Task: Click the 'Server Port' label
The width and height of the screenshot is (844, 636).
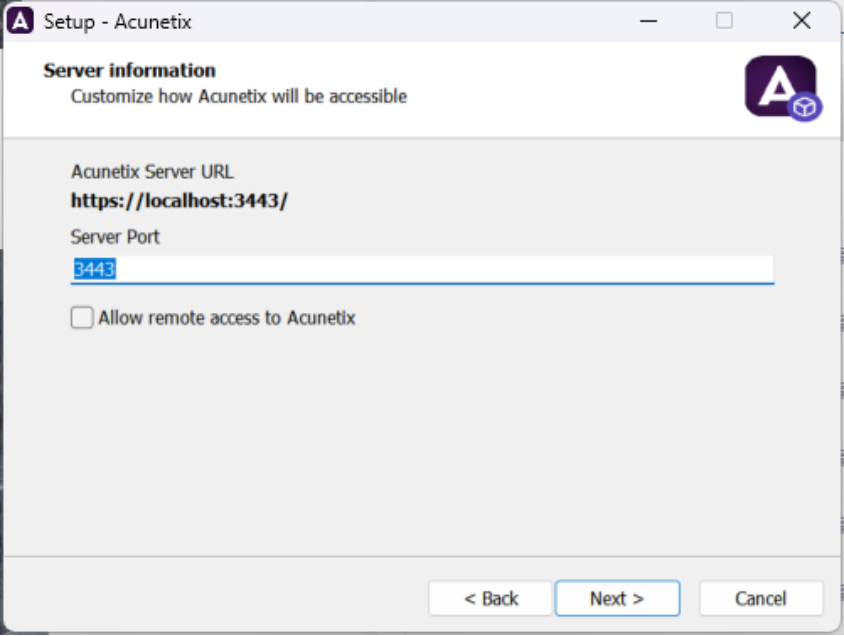Action: point(115,237)
